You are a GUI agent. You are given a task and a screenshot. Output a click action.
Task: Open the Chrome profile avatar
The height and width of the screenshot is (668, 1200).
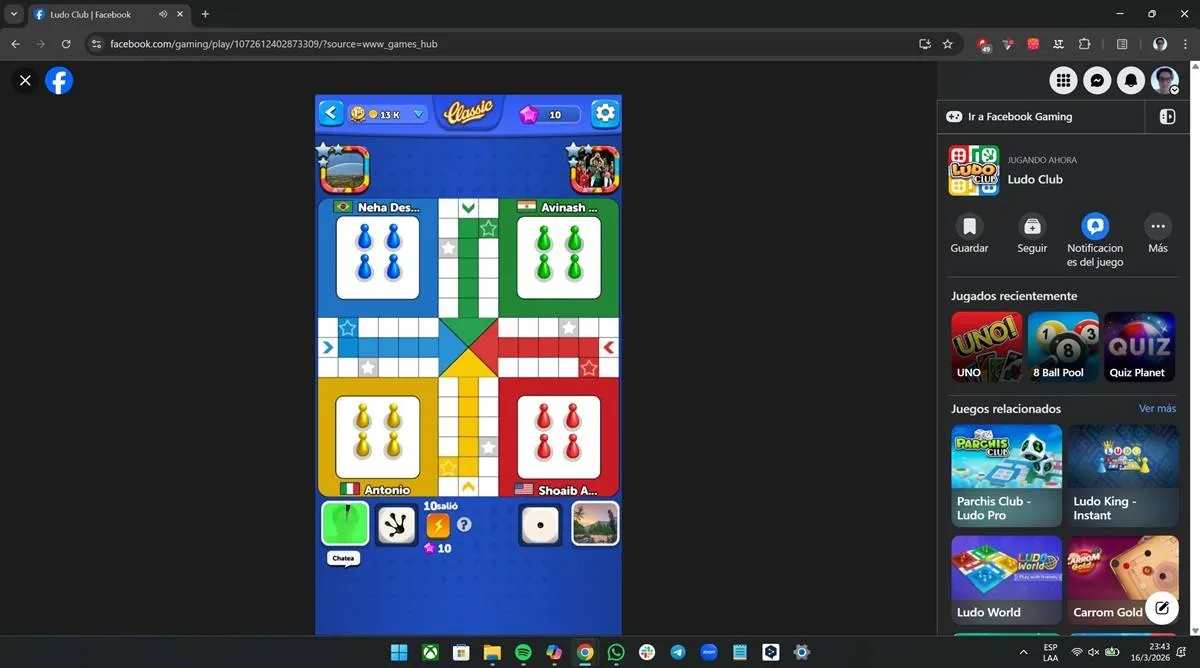coord(1160,44)
